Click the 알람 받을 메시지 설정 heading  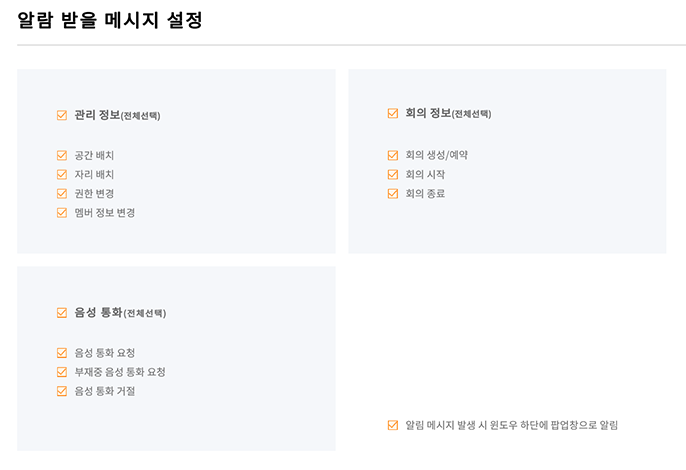pyautogui.click(x=109, y=20)
